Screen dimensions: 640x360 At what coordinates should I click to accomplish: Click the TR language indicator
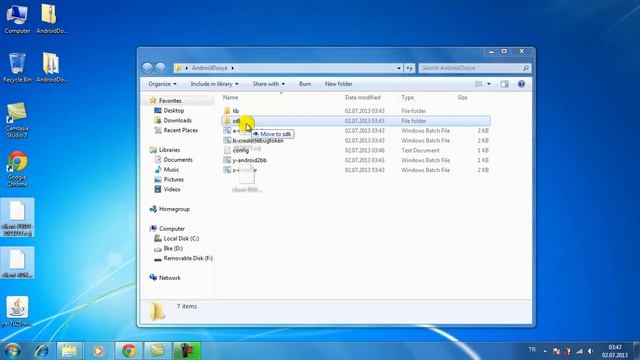[532, 349]
